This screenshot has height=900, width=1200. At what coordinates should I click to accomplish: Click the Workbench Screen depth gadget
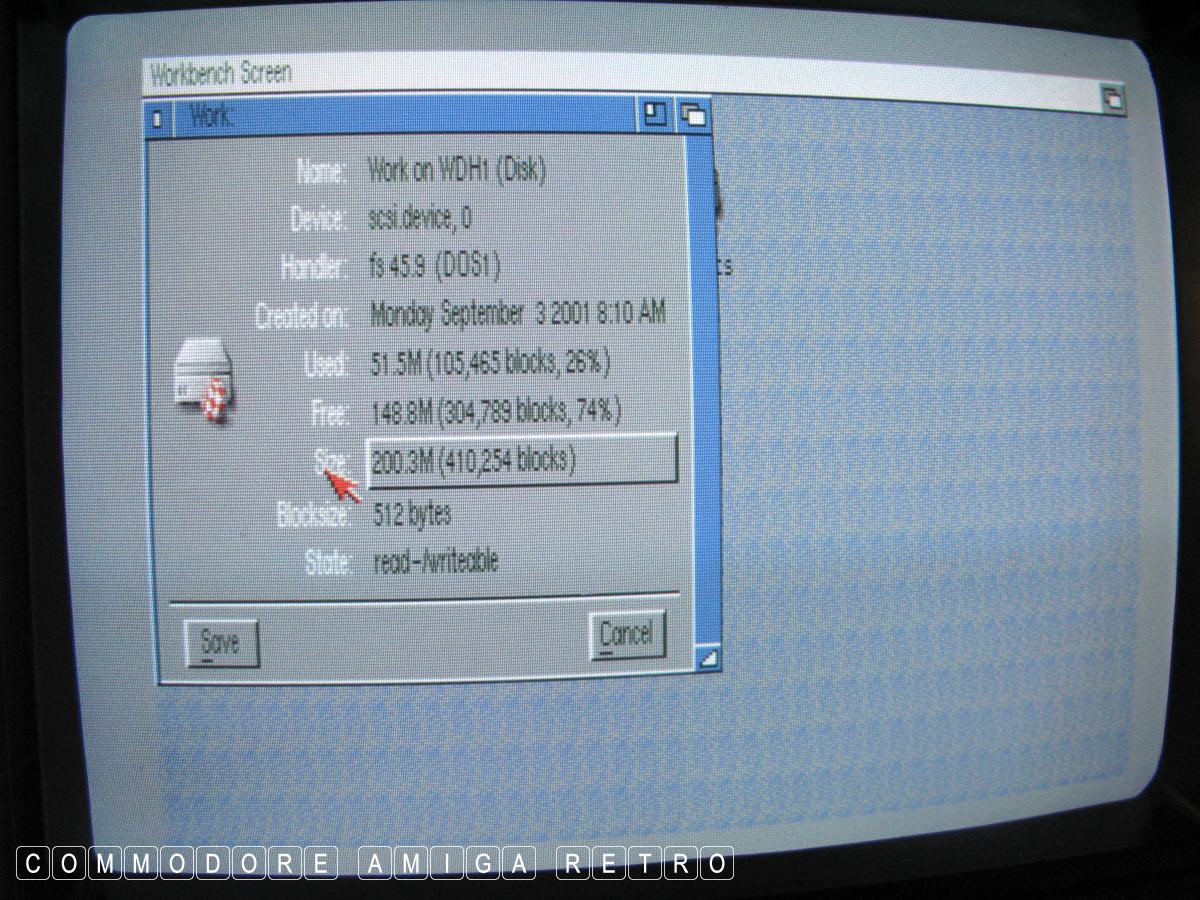[1112, 98]
